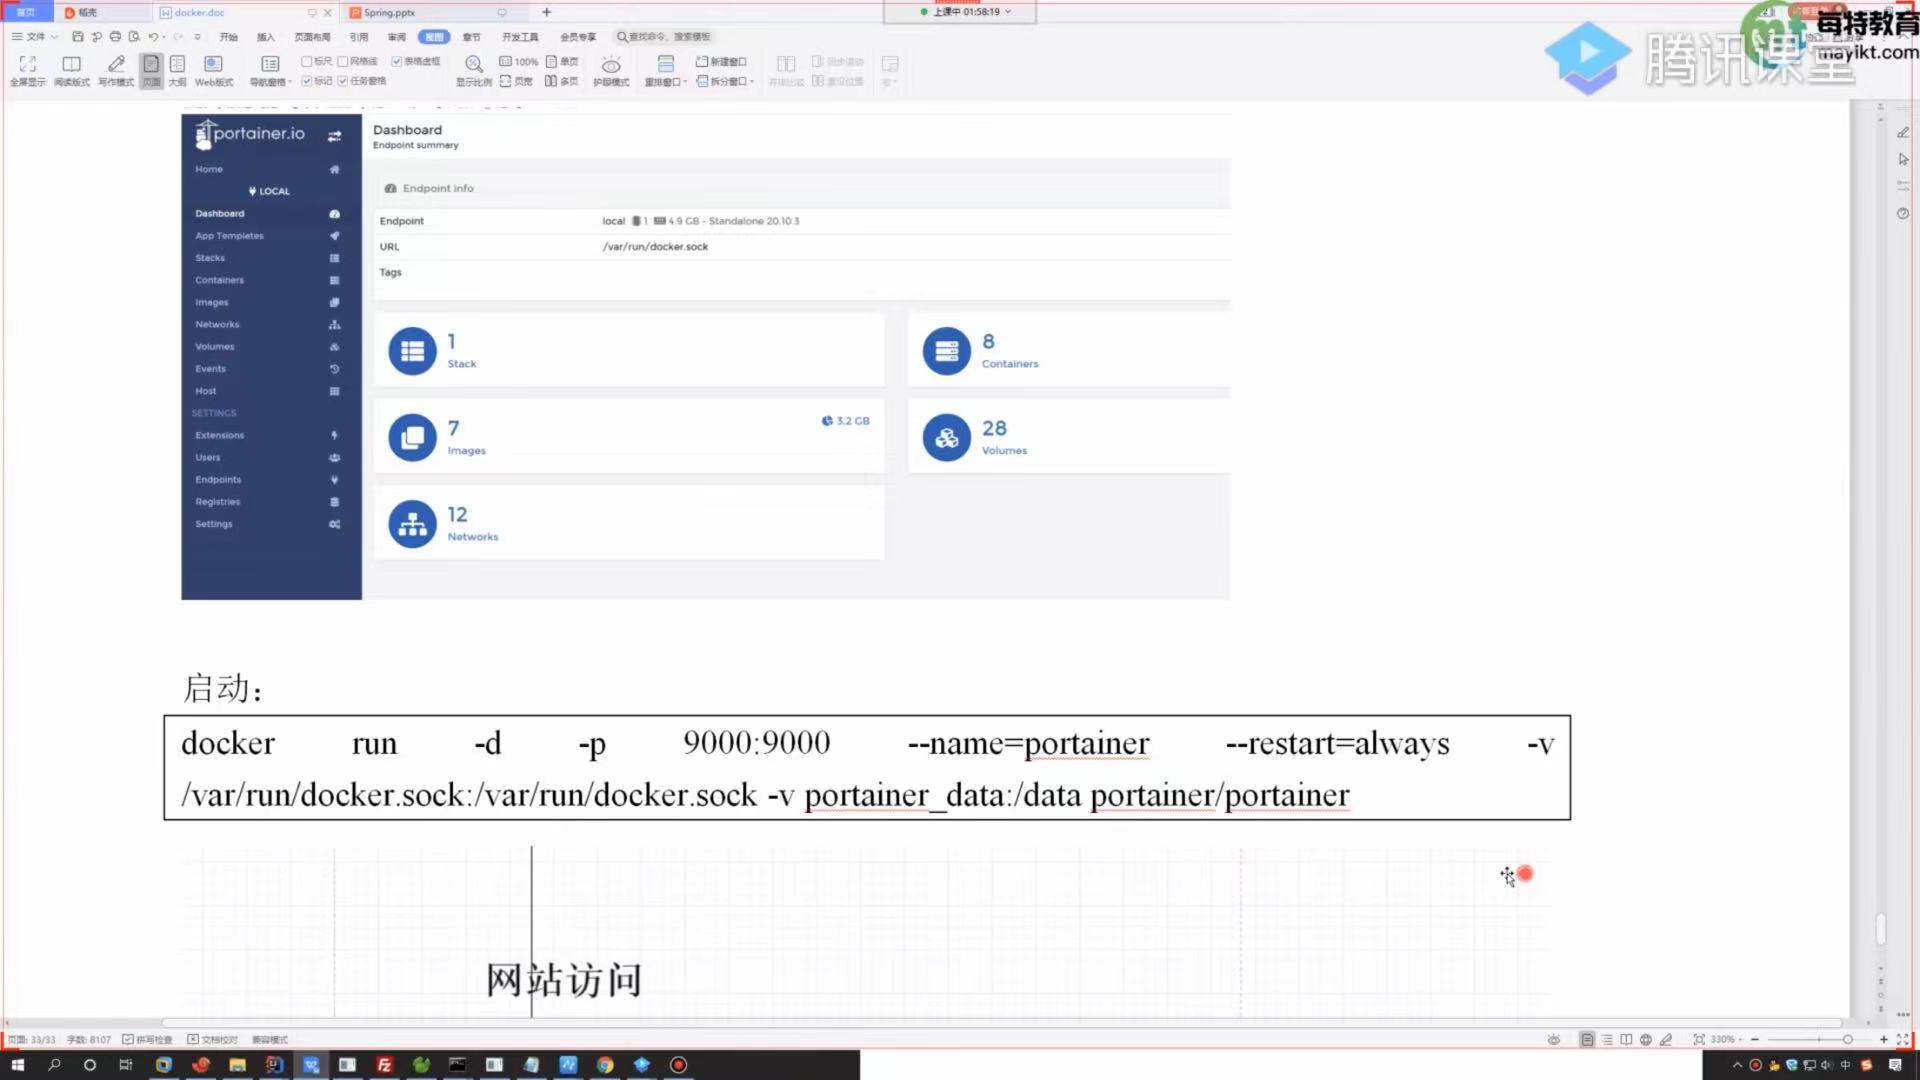
Task: Select Web Layout view icon
Action: [213, 65]
